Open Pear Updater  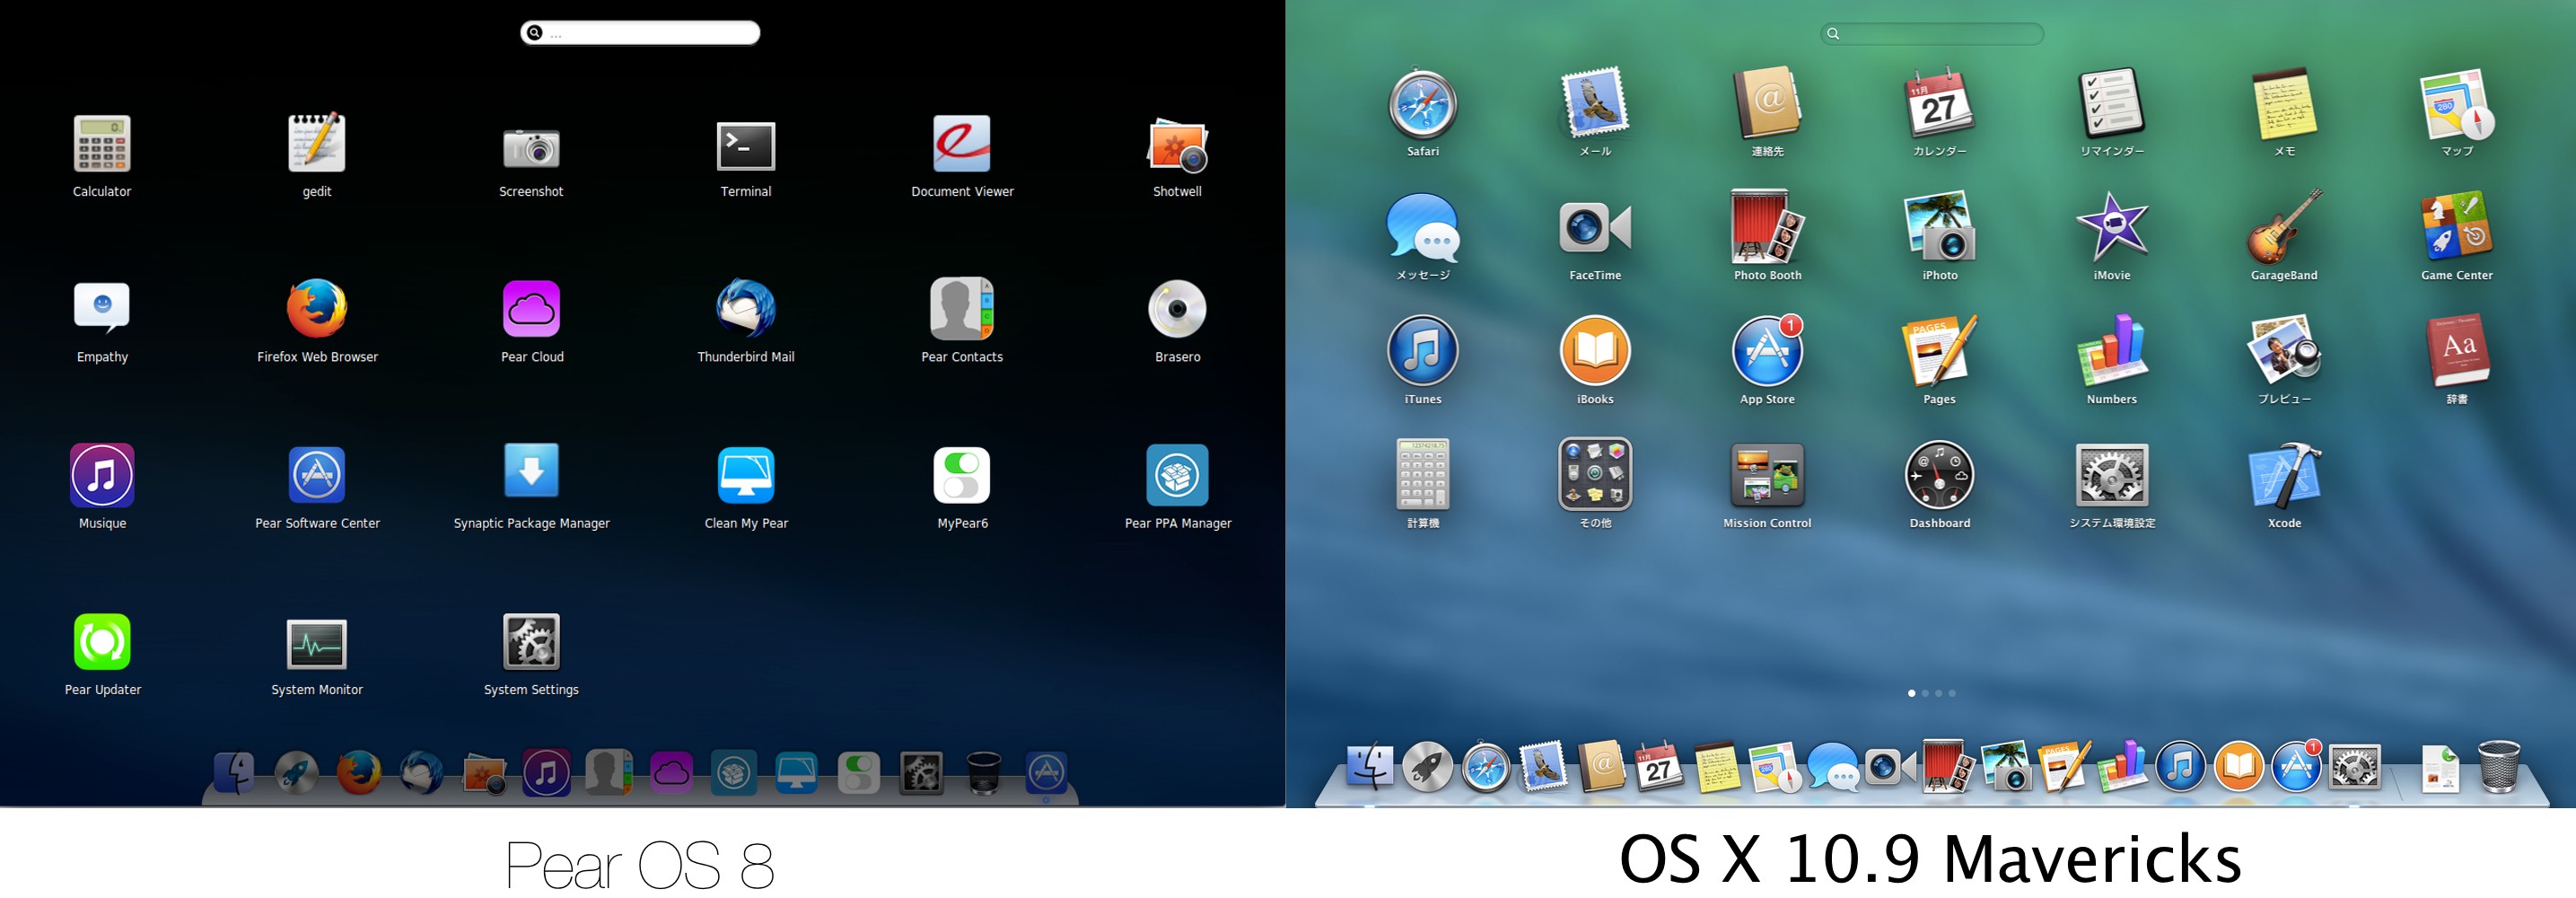[102, 642]
